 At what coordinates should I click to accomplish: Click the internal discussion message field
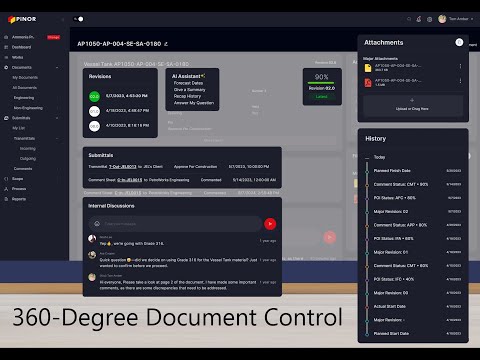175,224
